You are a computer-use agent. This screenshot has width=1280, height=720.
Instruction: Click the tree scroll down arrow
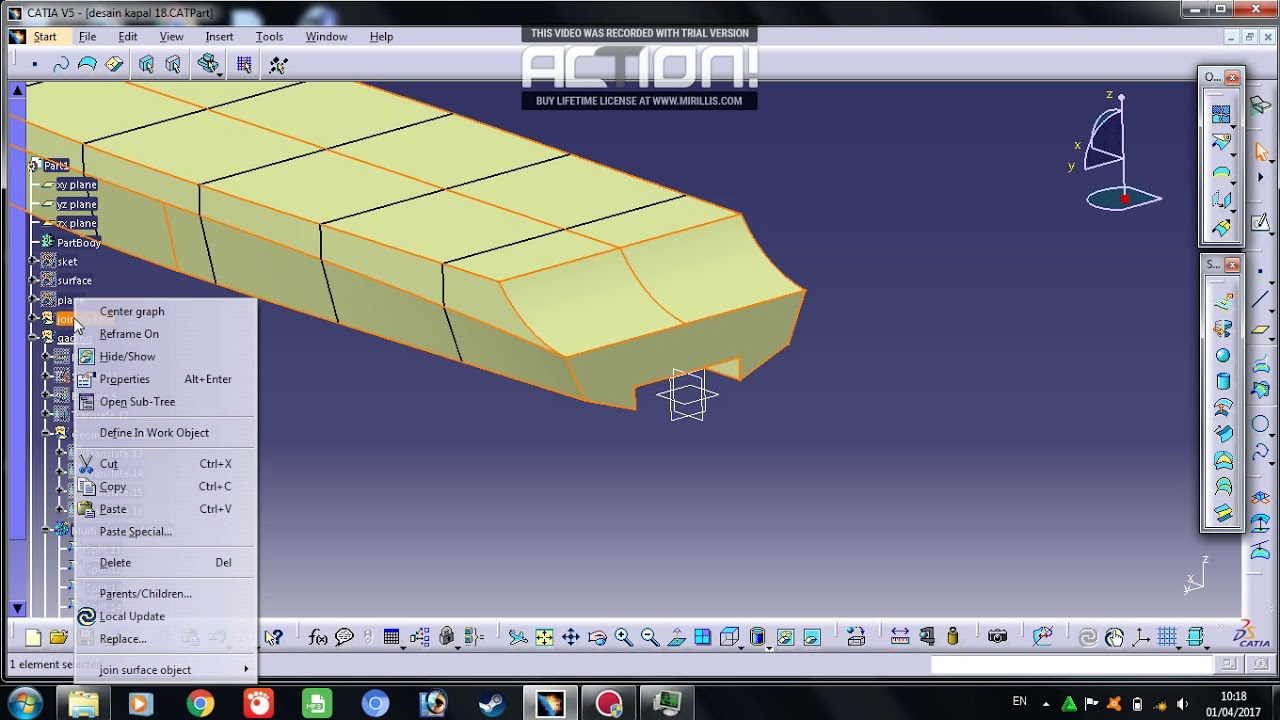pyautogui.click(x=17, y=608)
